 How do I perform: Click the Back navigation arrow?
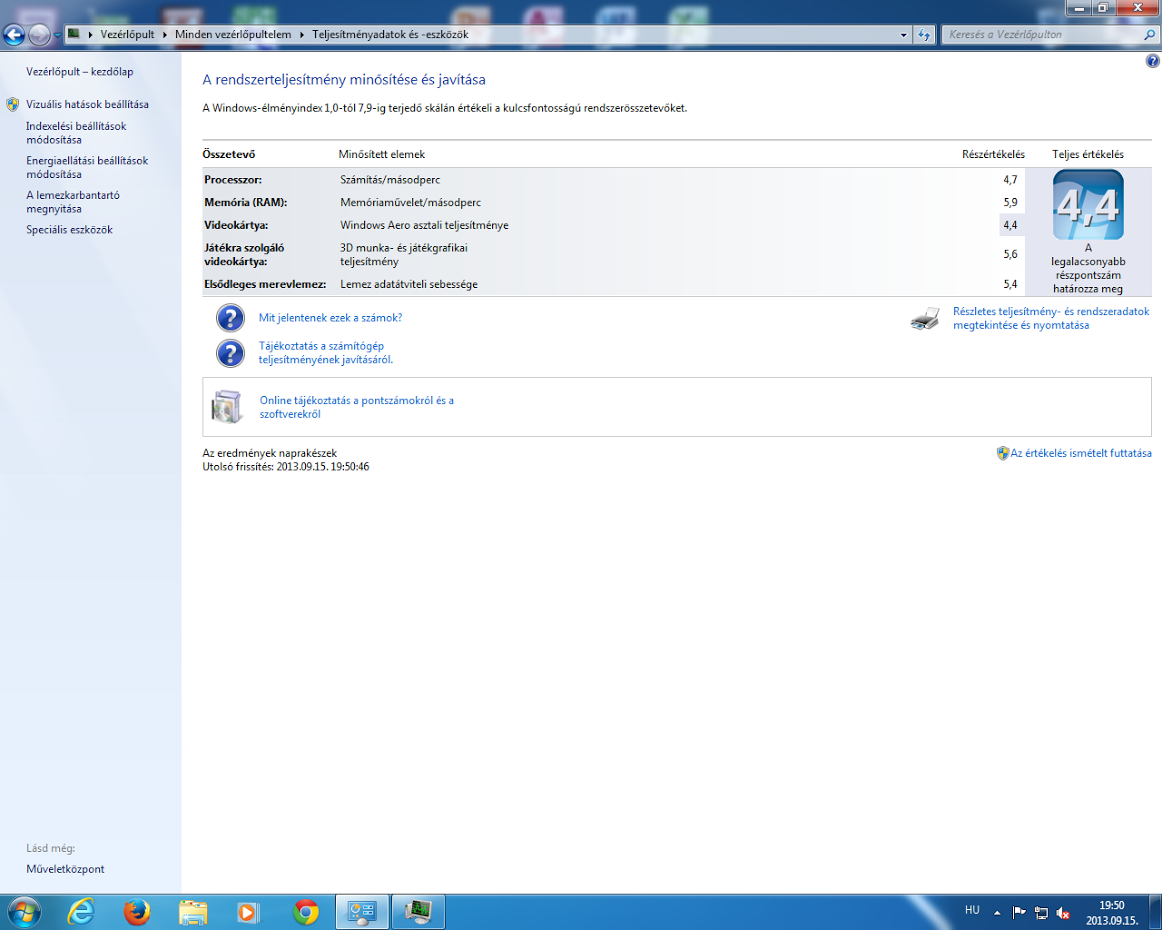tap(14, 34)
